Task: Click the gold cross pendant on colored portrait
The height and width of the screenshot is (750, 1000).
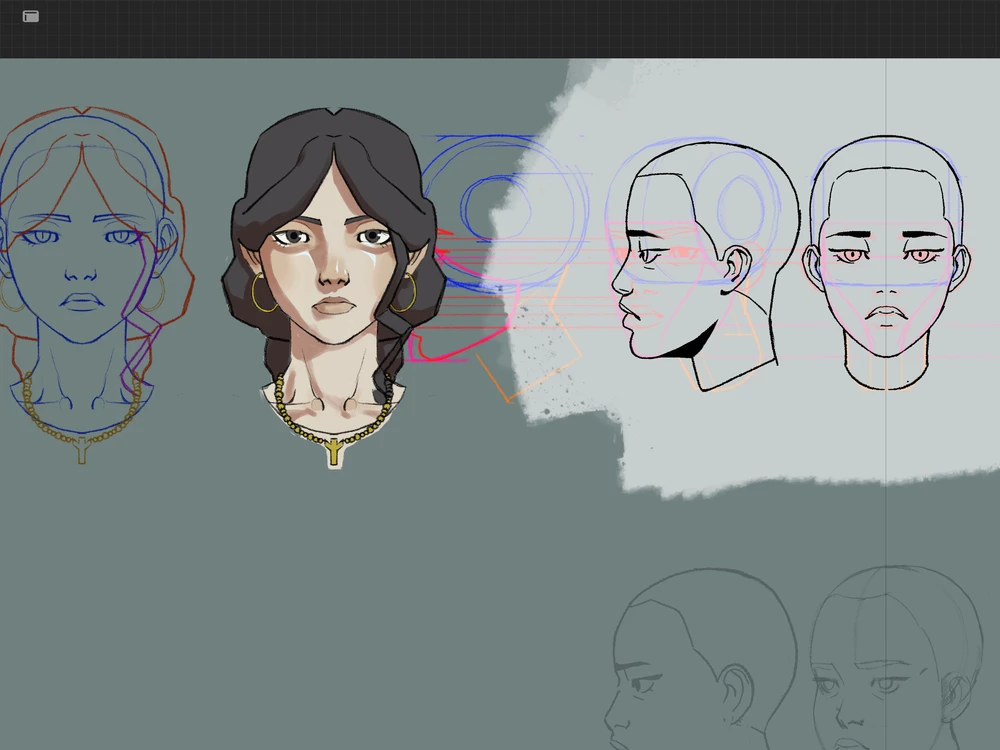Action: pos(333,453)
